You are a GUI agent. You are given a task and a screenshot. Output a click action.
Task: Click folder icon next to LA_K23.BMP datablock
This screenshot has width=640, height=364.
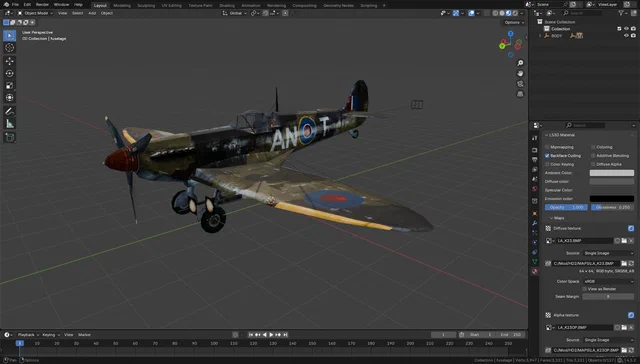[x=624, y=241]
